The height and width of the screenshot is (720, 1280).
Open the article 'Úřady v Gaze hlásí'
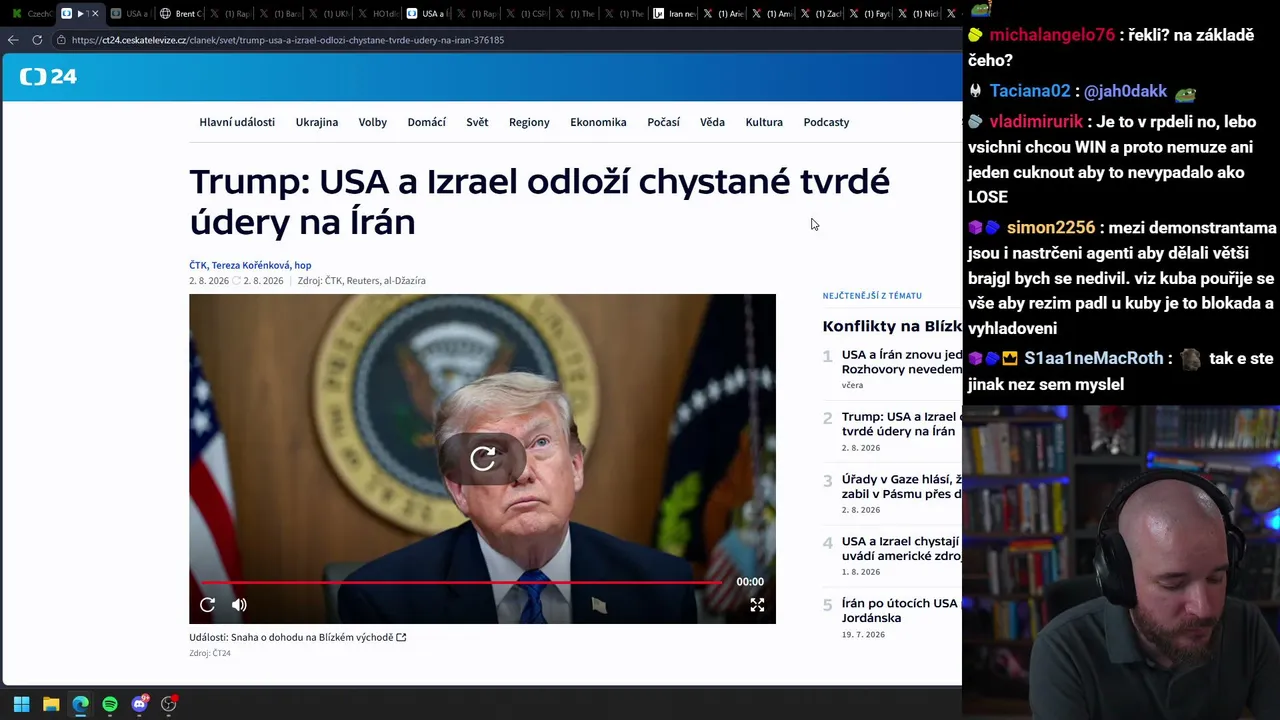901,486
